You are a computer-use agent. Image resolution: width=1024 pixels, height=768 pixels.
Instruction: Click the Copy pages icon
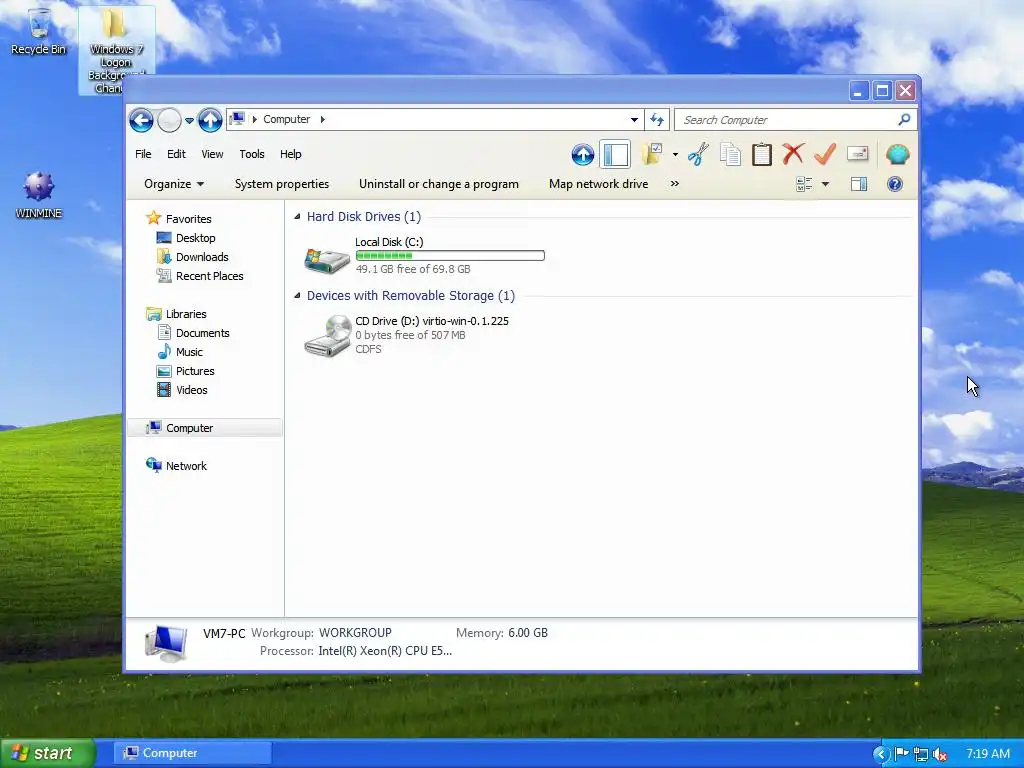click(x=730, y=154)
